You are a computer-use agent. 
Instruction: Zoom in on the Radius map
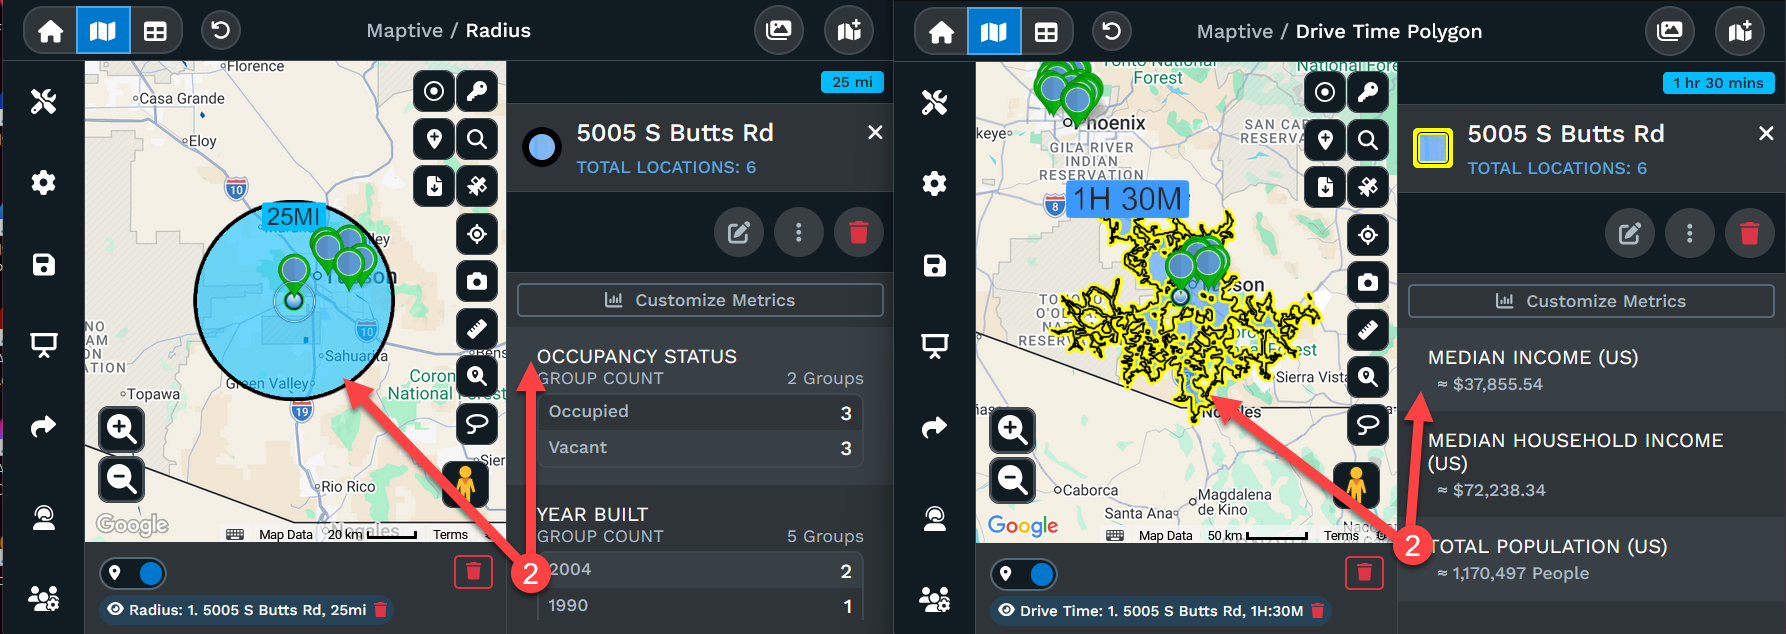pos(122,429)
